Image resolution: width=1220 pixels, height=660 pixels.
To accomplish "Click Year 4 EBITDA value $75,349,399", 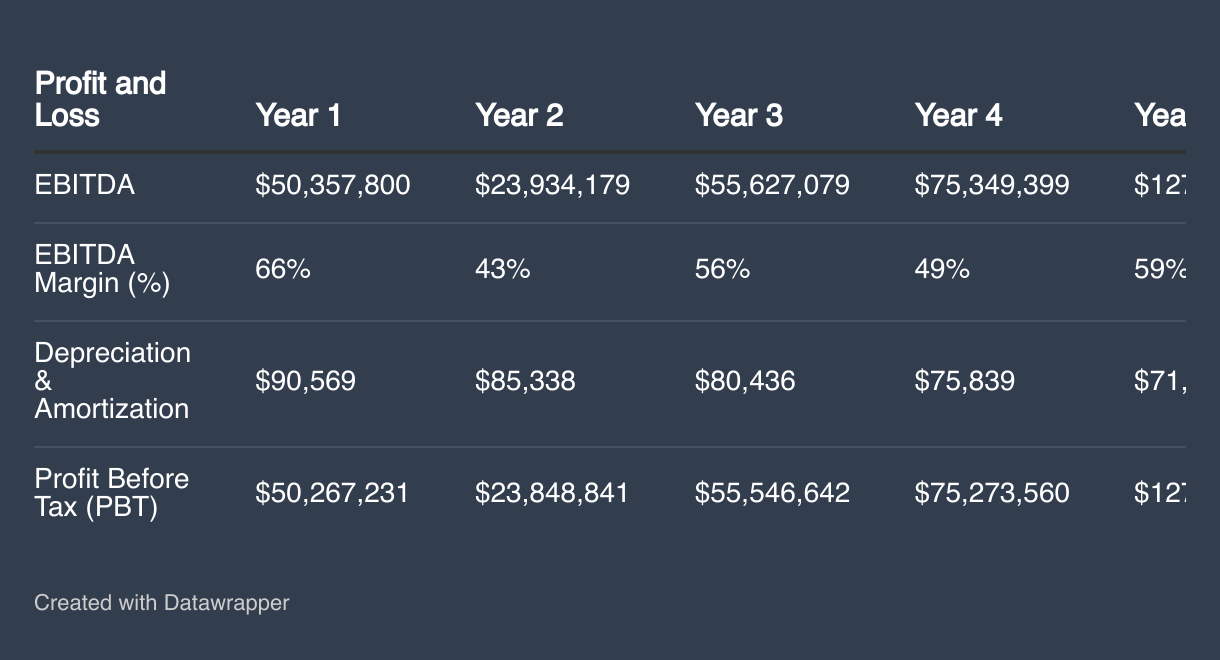I will click(x=992, y=185).
